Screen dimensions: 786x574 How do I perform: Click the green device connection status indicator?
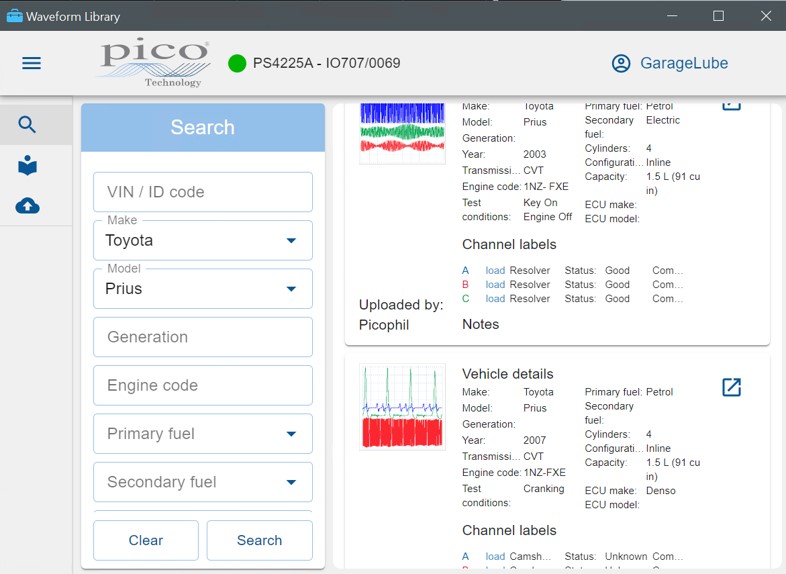[x=237, y=63]
